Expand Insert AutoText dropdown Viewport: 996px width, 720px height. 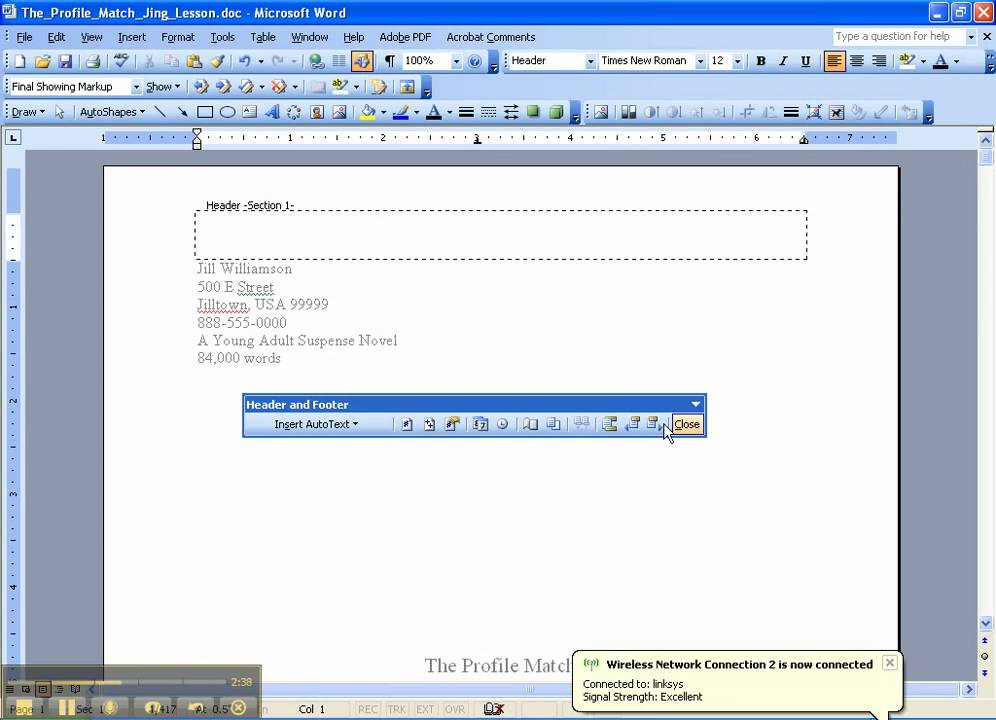click(x=316, y=424)
